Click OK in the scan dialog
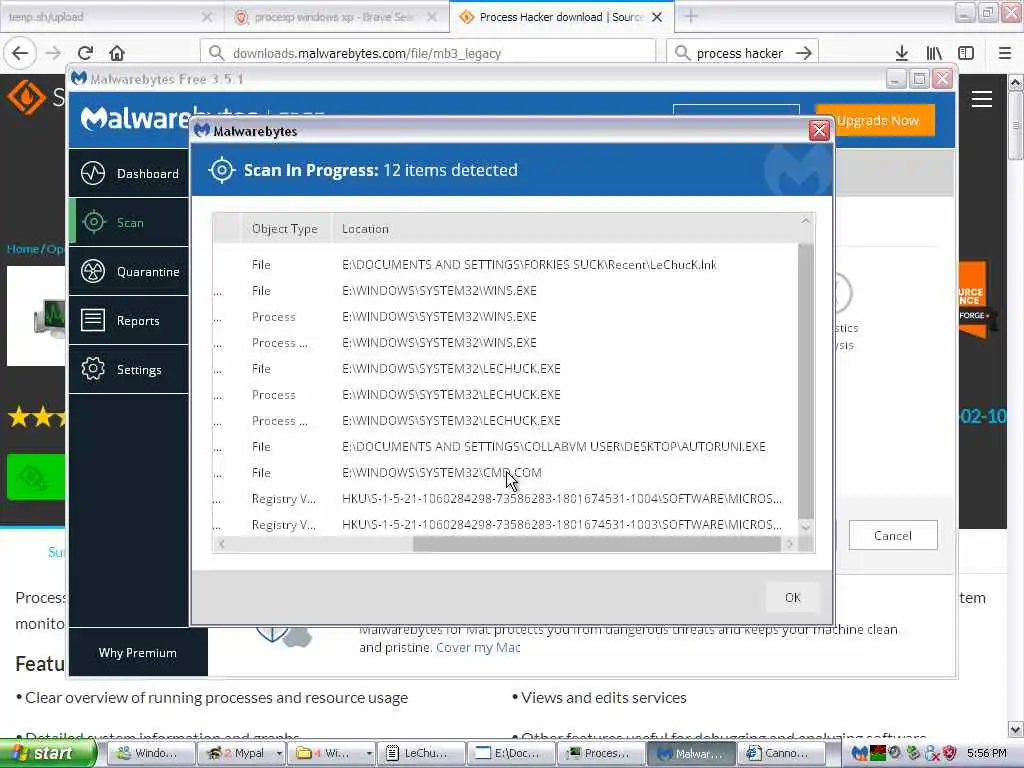The image size is (1024, 768). (x=792, y=598)
